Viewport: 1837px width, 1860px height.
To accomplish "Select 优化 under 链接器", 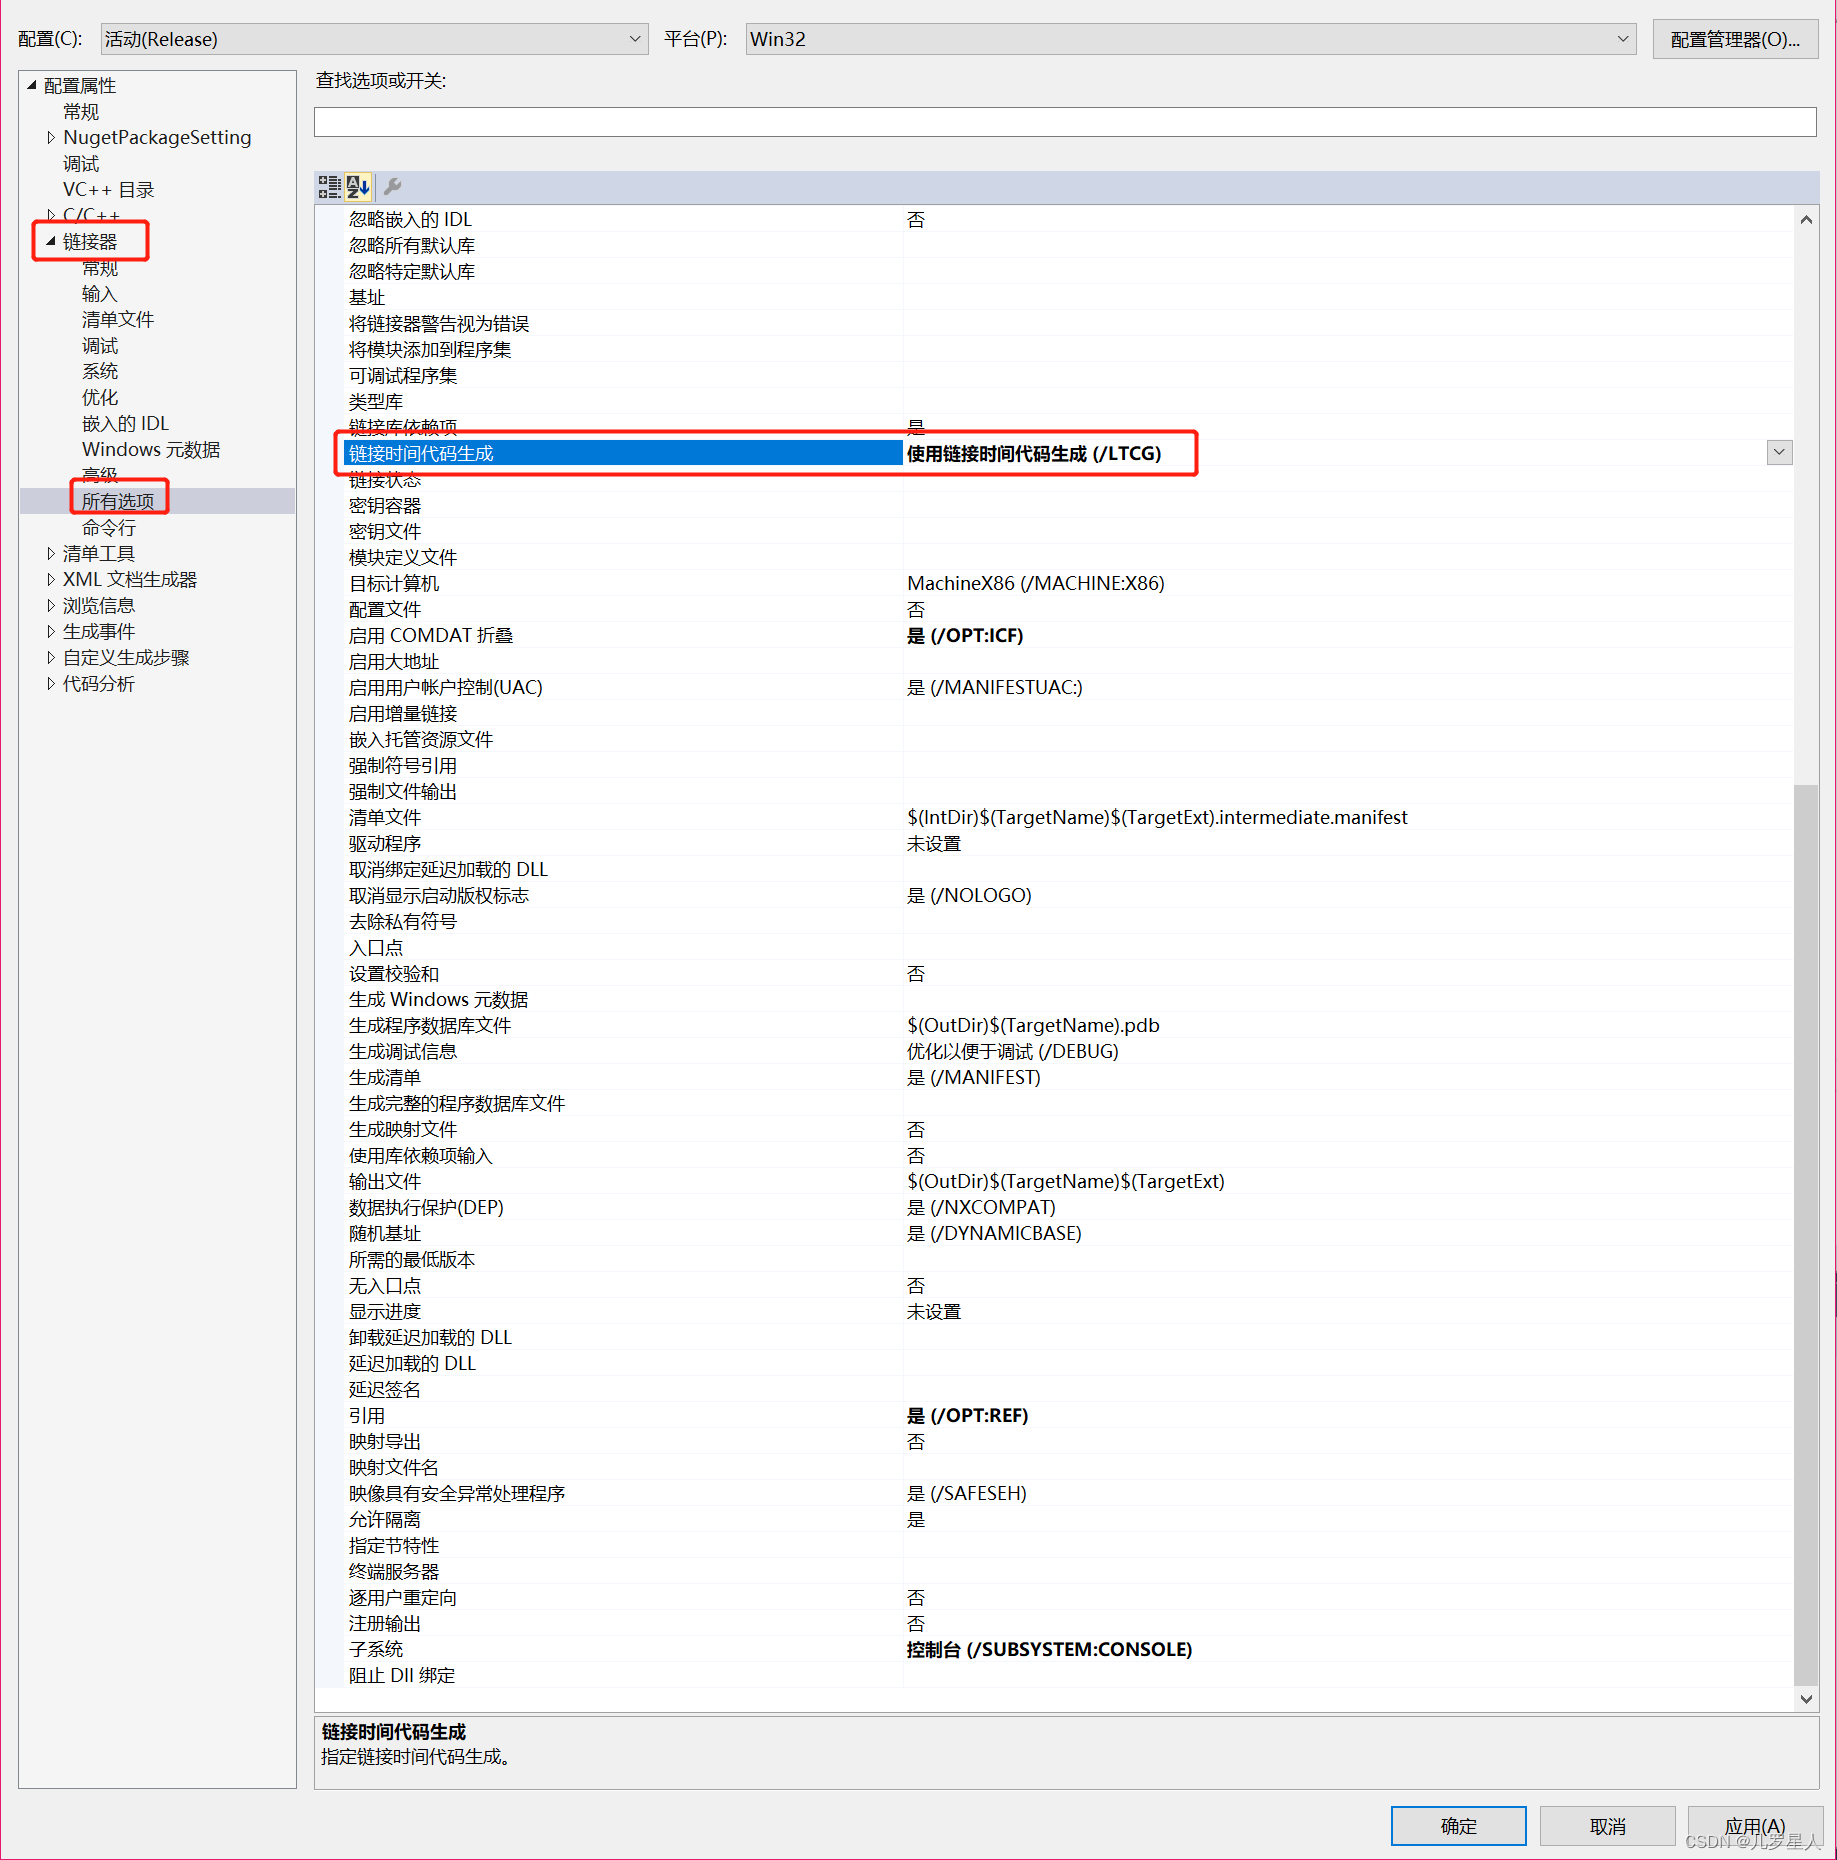I will click(100, 397).
